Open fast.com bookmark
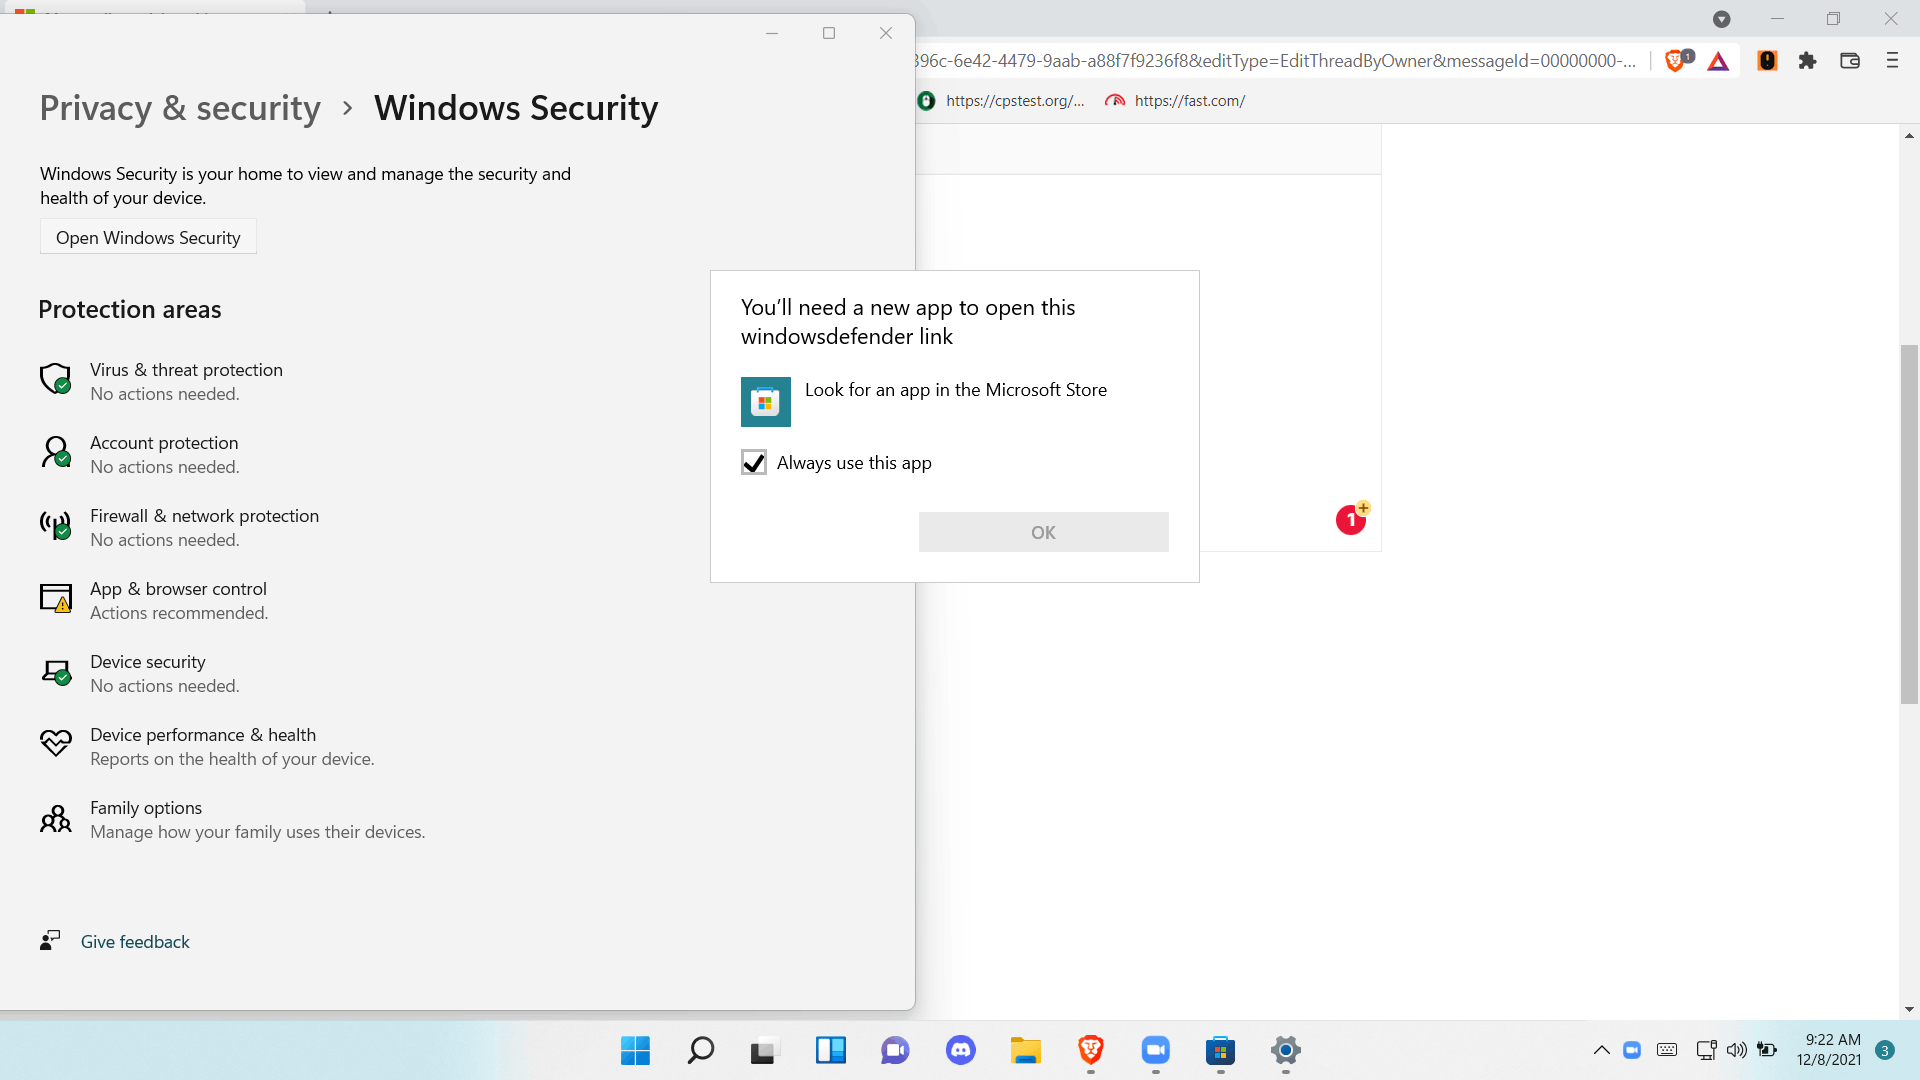Viewport: 1920px width, 1080px height. pos(1175,101)
